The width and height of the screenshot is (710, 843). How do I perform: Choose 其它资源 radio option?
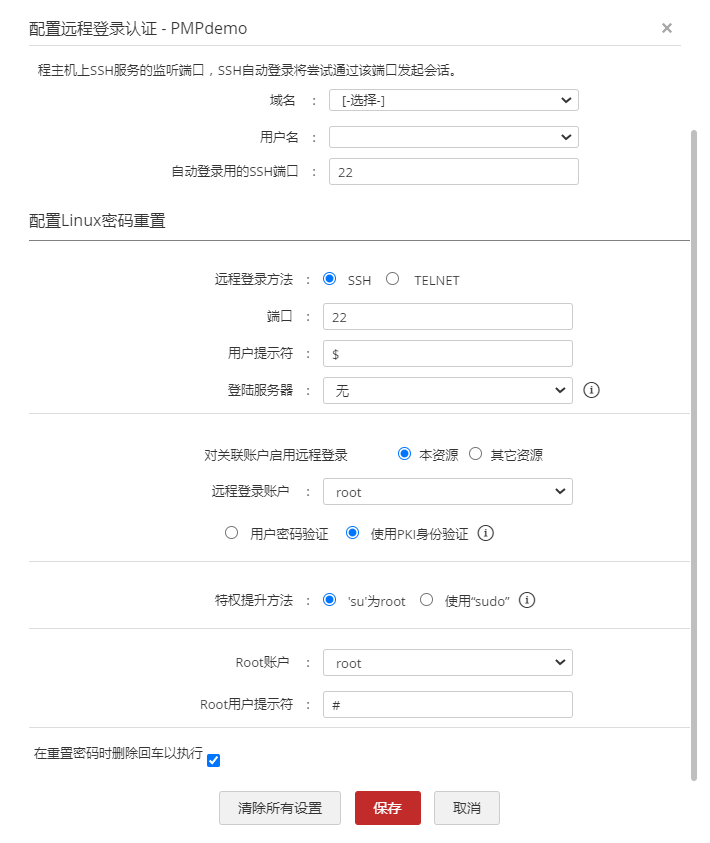pyautogui.click(x=476, y=454)
